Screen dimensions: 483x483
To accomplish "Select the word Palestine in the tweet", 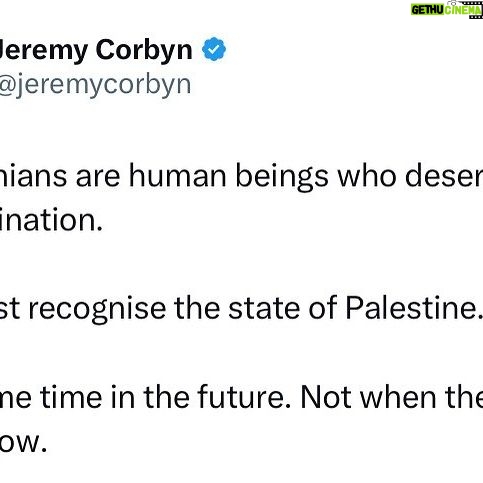I will coord(414,308).
